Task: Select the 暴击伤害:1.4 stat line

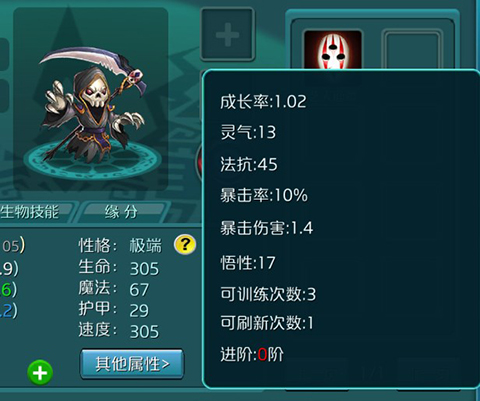Action: click(x=266, y=228)
